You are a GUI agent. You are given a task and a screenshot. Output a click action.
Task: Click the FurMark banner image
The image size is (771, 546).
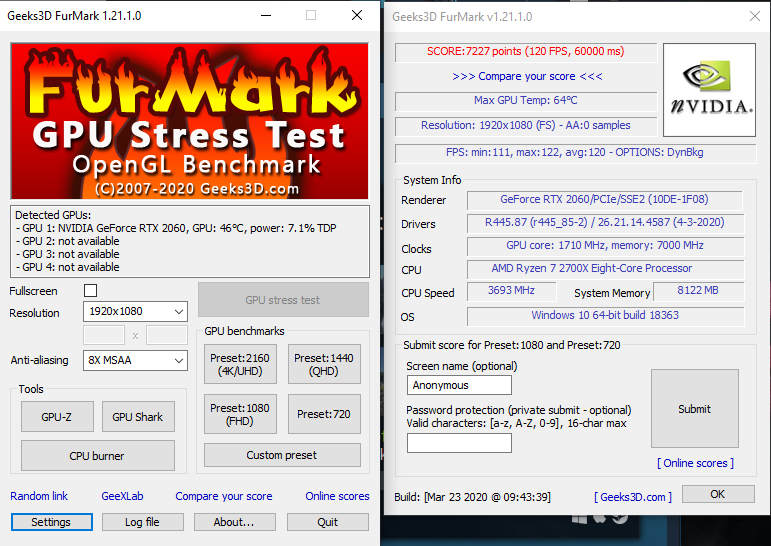tap(189, 121)
